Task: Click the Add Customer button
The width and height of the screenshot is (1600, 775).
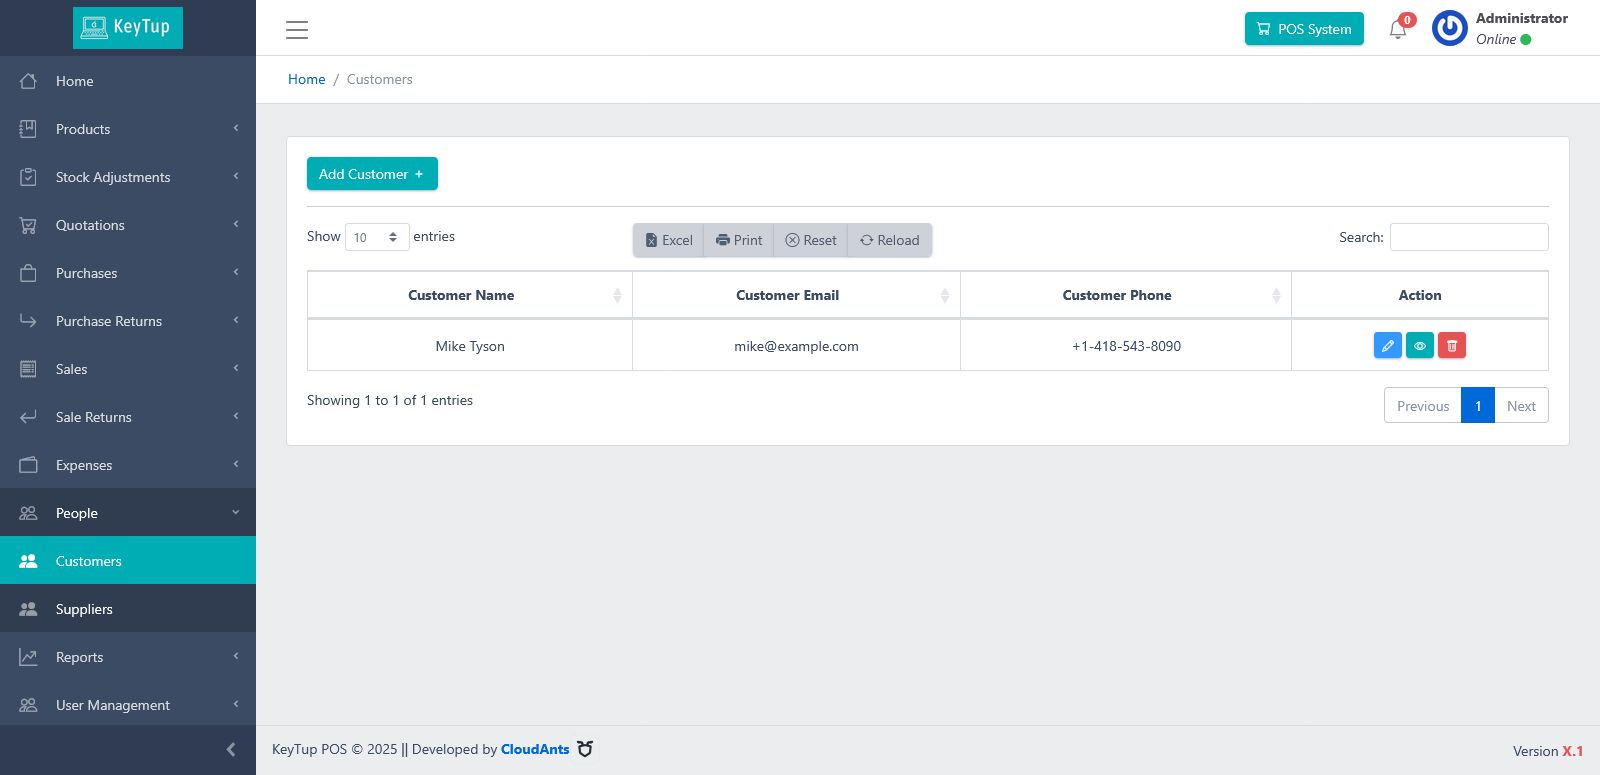Action: click(372, 174)
